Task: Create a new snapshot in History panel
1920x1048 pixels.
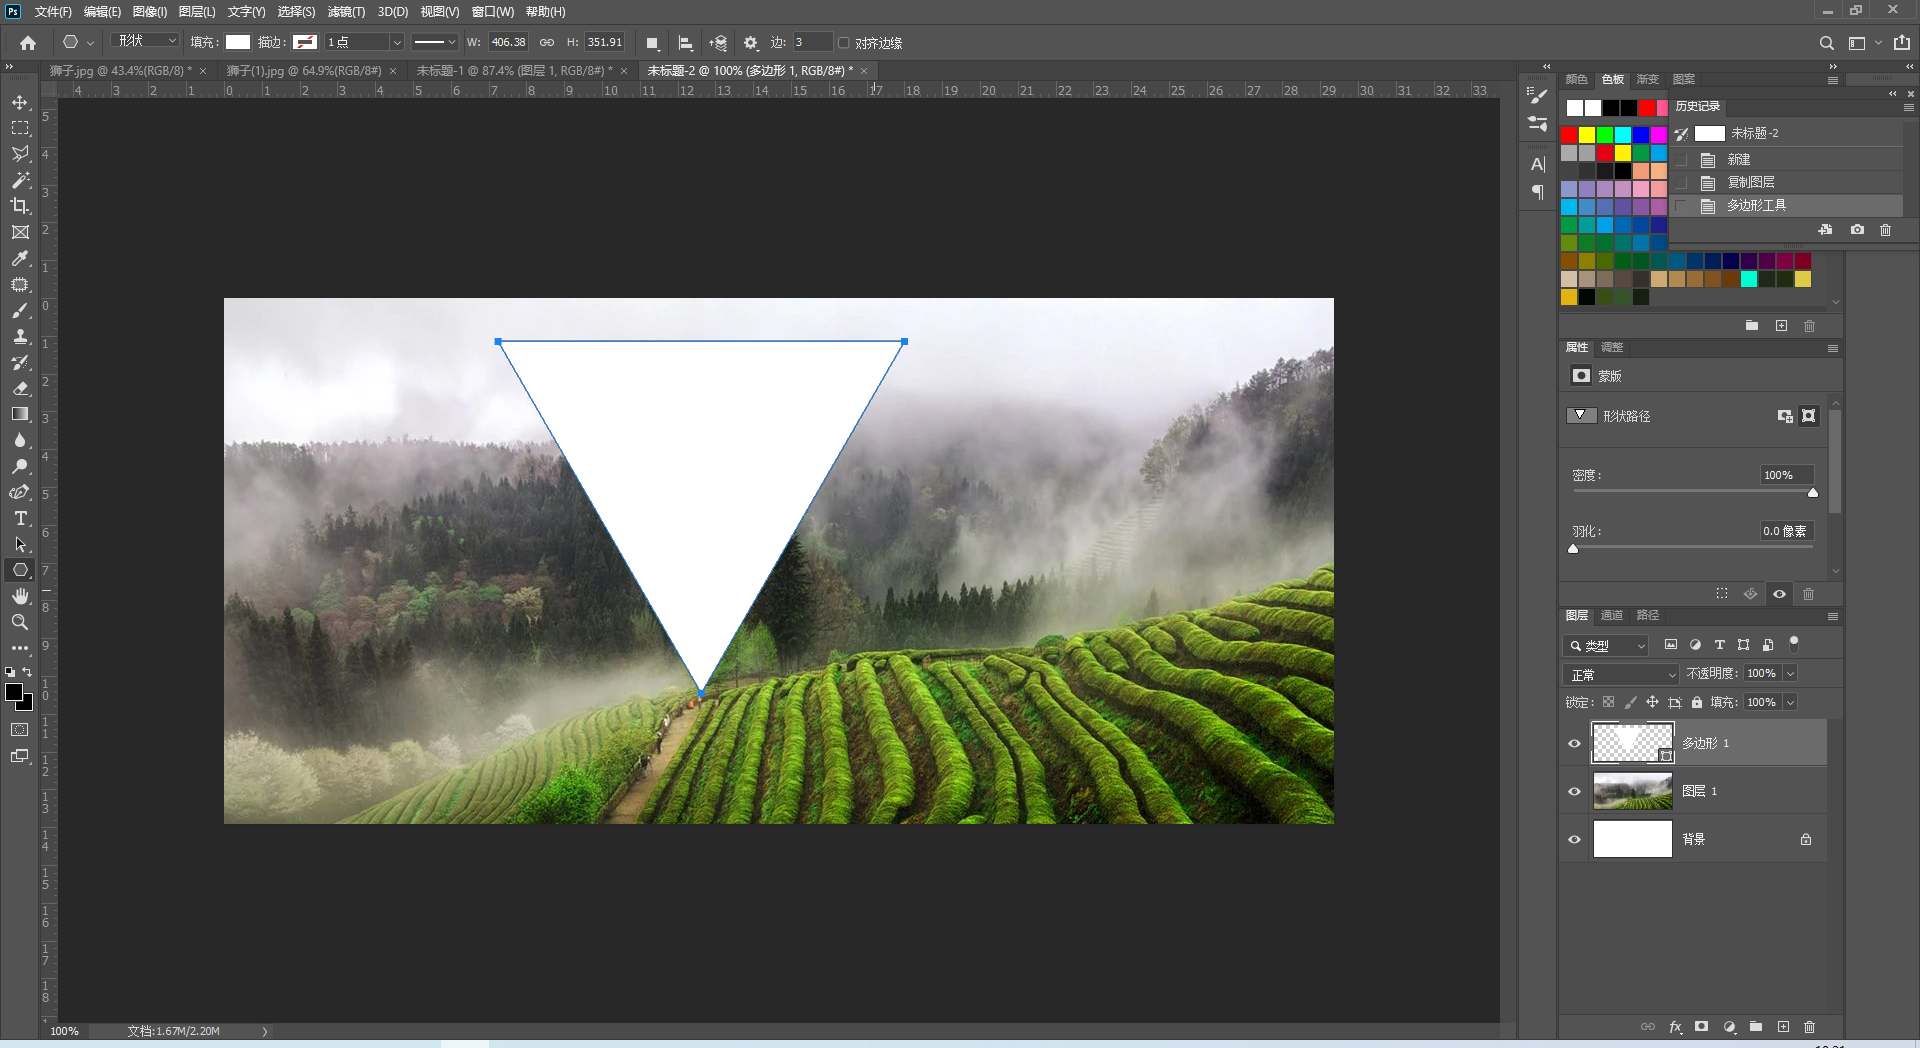Action: [1857, 230]
